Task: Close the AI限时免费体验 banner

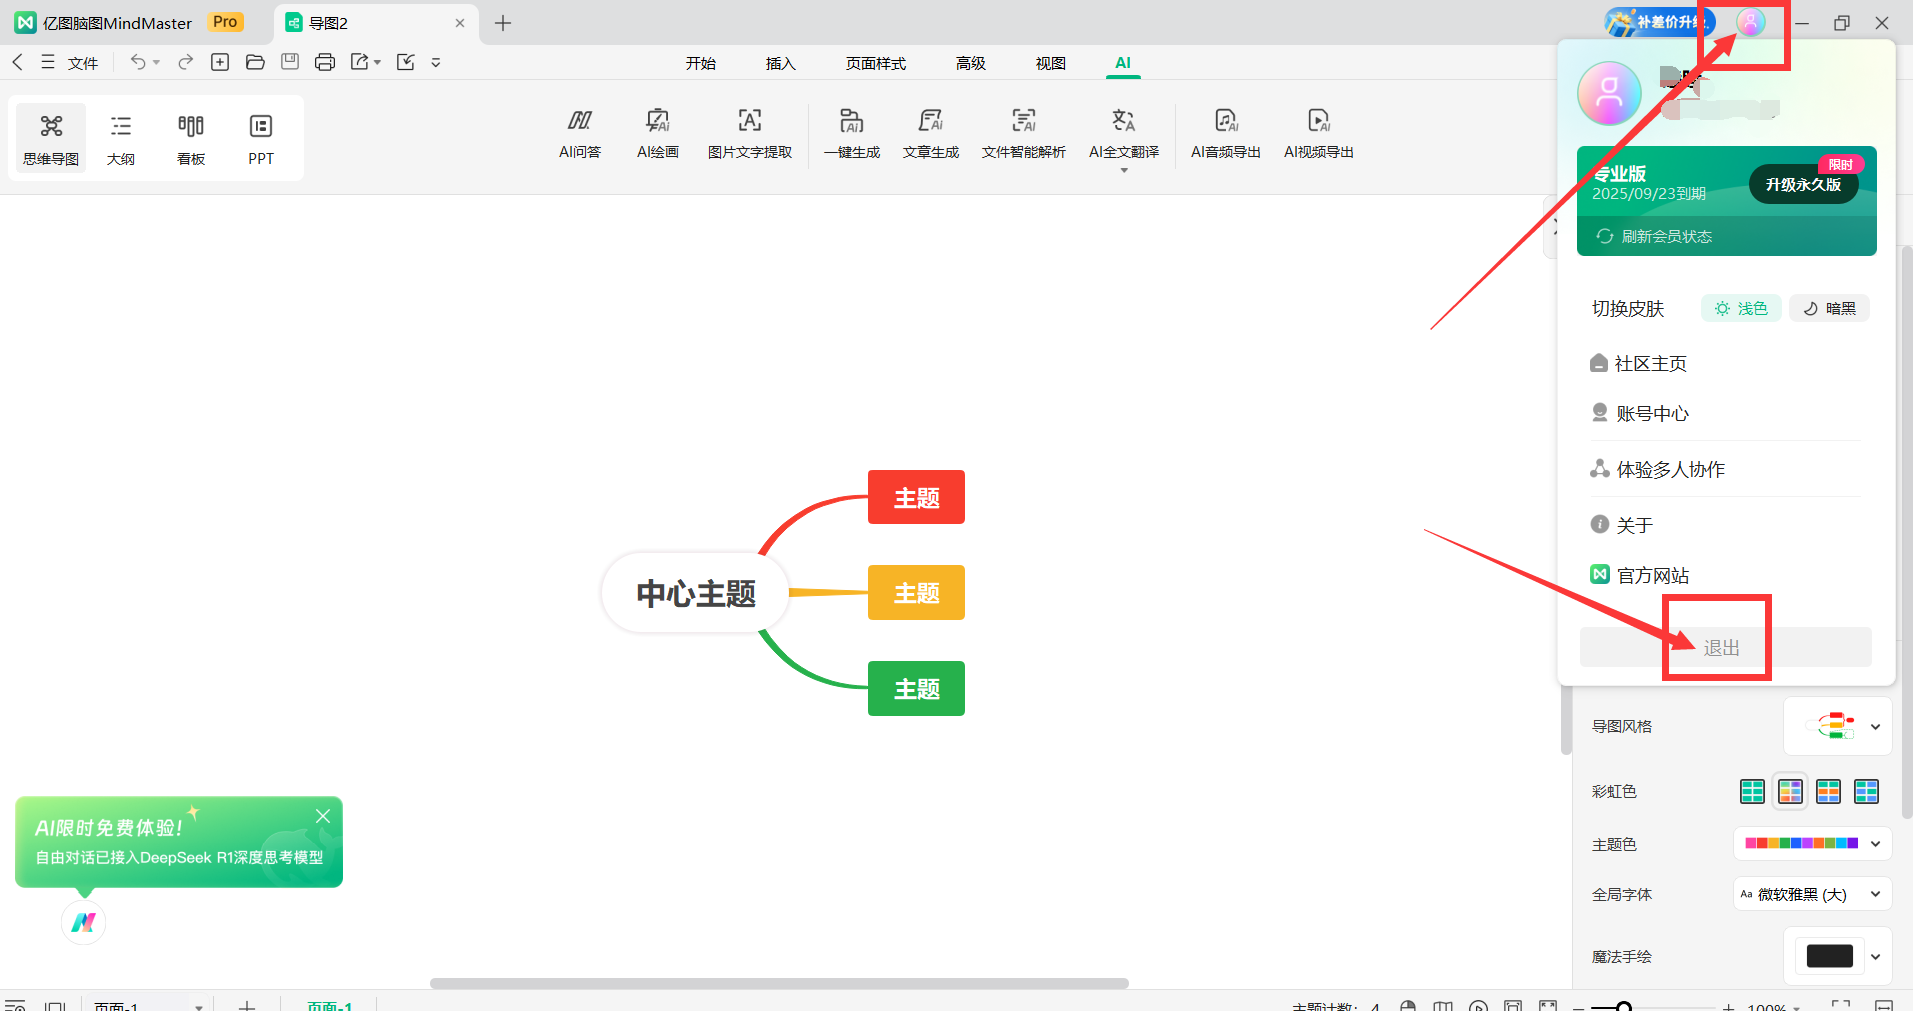Action: pos(323,816)
